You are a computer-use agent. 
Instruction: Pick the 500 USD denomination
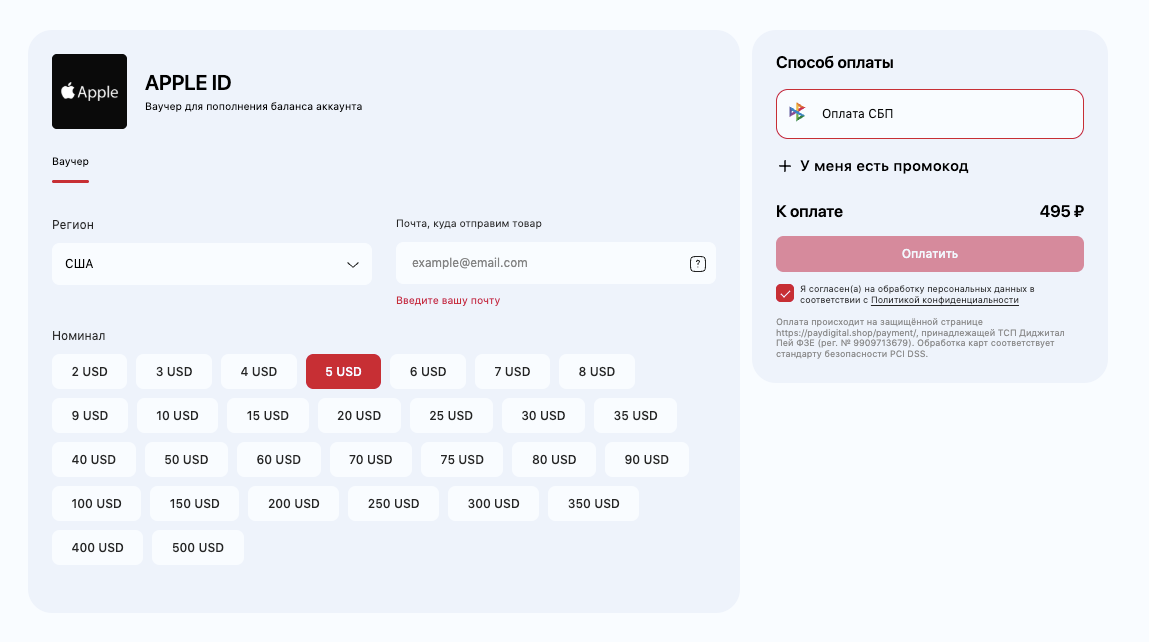198,547
